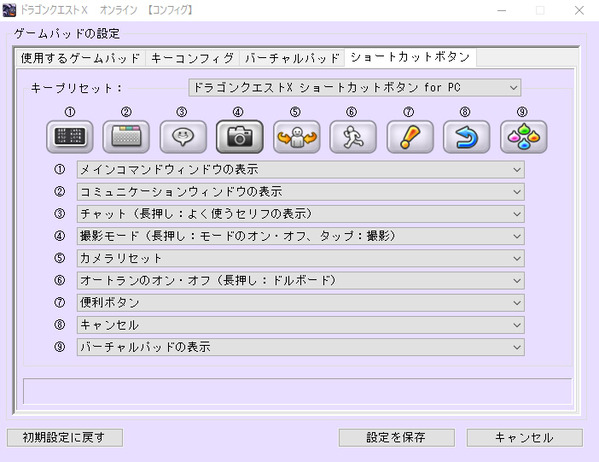The height and width of the screenshot is (462, 599).
Task: Expand the バーチャルパッドの表示 dropdown
Action: [x=301, y=347]
